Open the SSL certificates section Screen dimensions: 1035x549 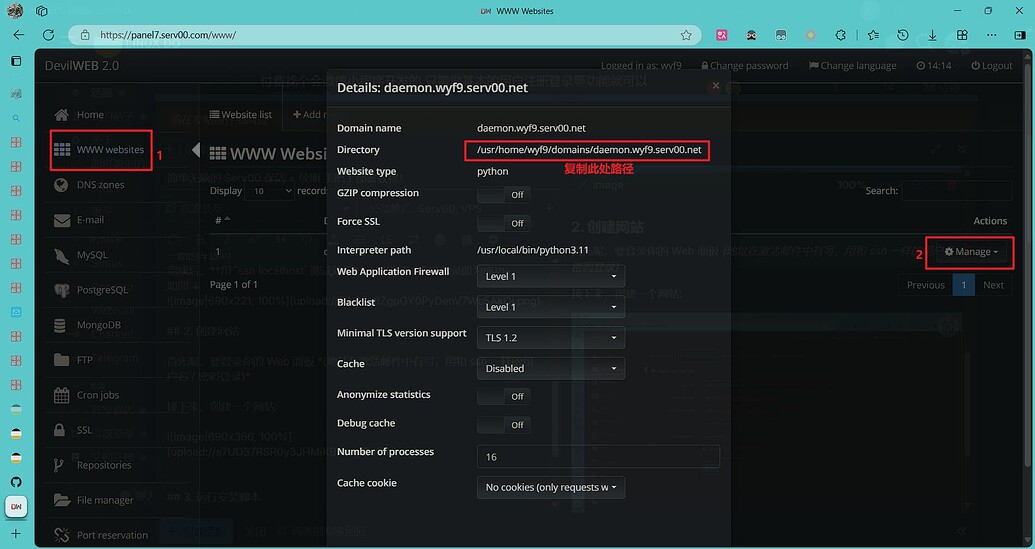click(74, 430)
